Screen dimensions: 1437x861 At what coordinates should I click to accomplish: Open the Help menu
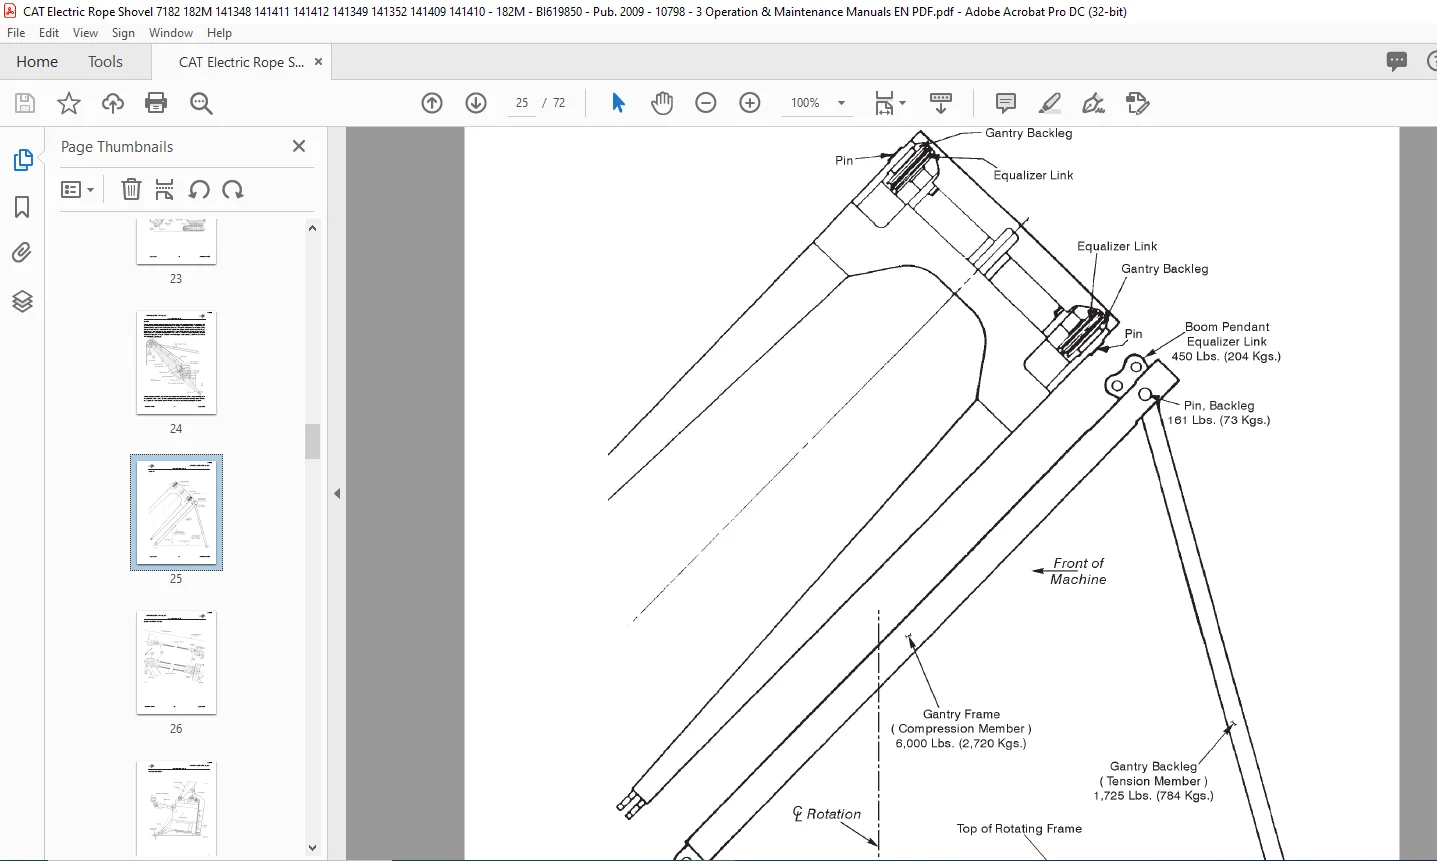pos(219,33)
